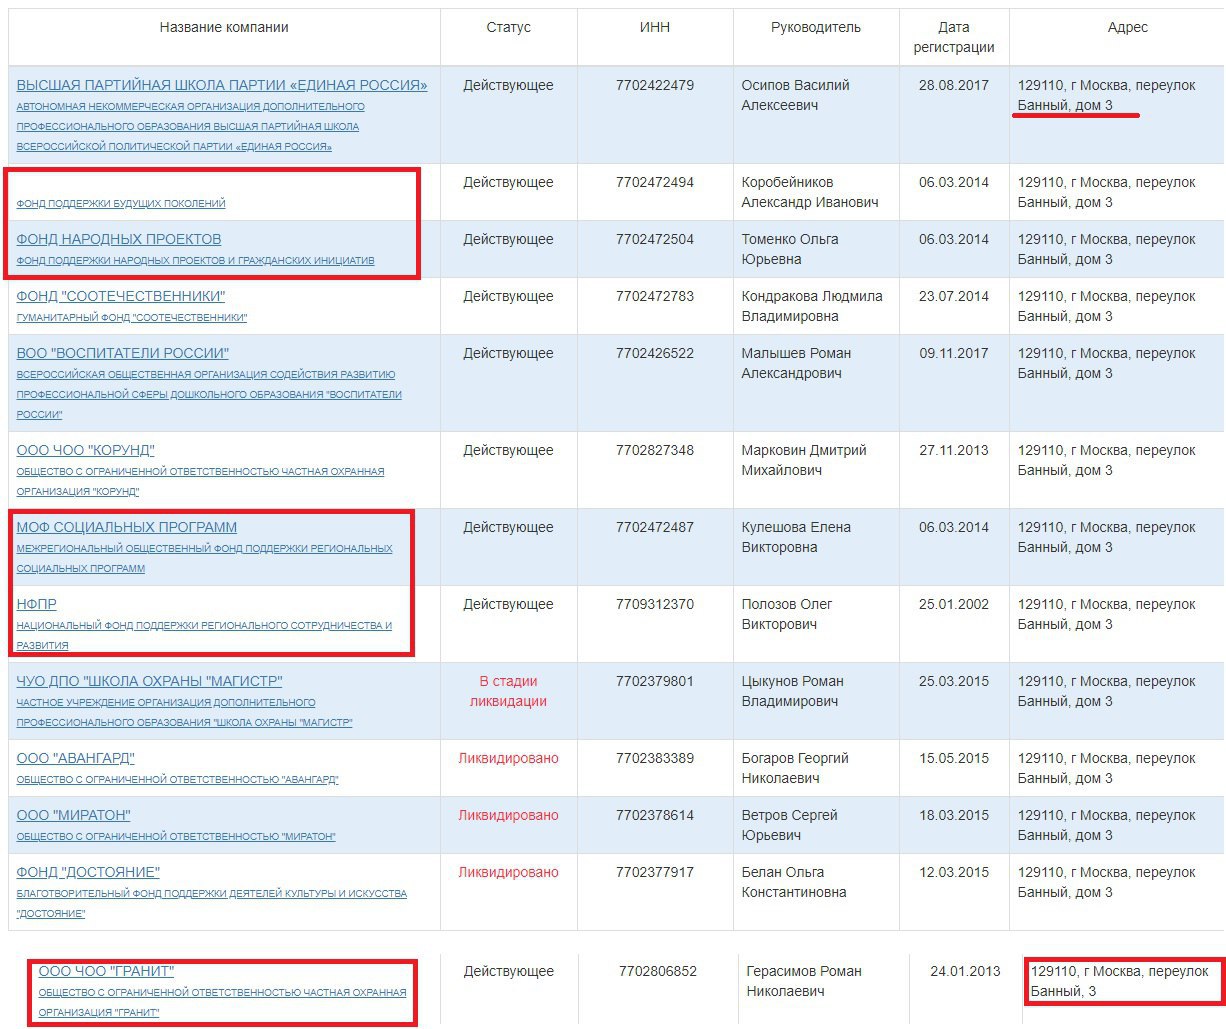Select INN 7702379801 cell

click(655, 681)
